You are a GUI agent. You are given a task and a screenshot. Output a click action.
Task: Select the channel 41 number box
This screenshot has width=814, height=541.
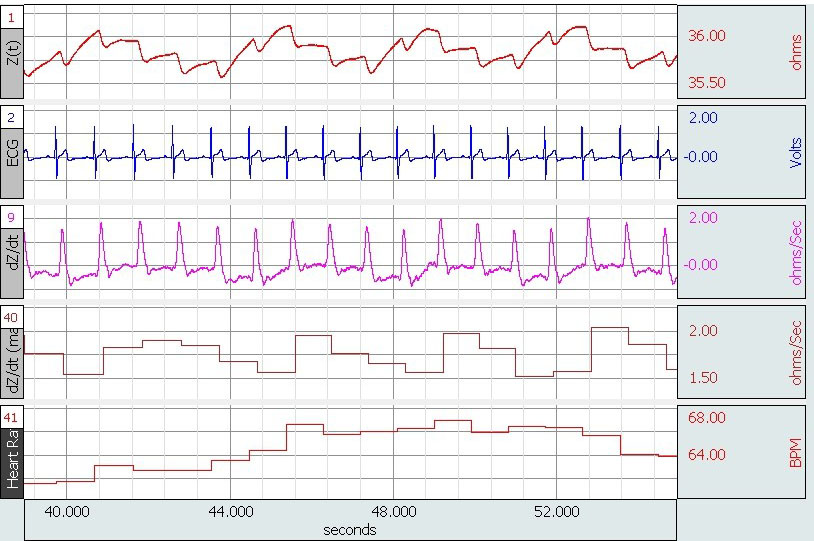click(12, 417)
